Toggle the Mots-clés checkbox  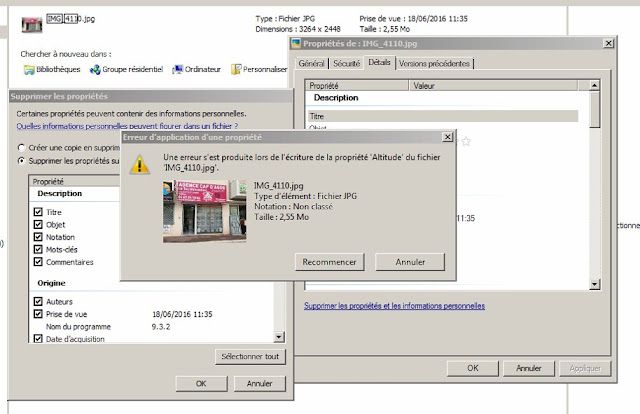click(x=38, y=249)
